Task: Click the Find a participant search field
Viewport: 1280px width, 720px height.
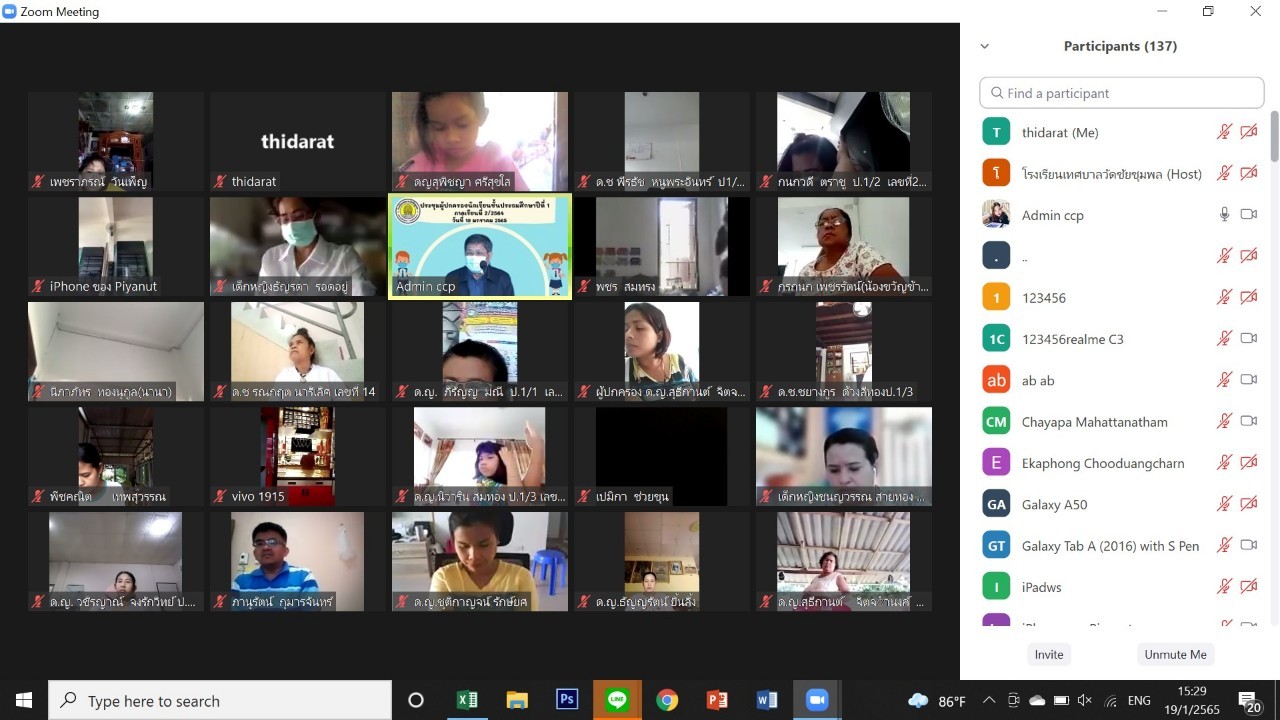Action: (1122, 93)
